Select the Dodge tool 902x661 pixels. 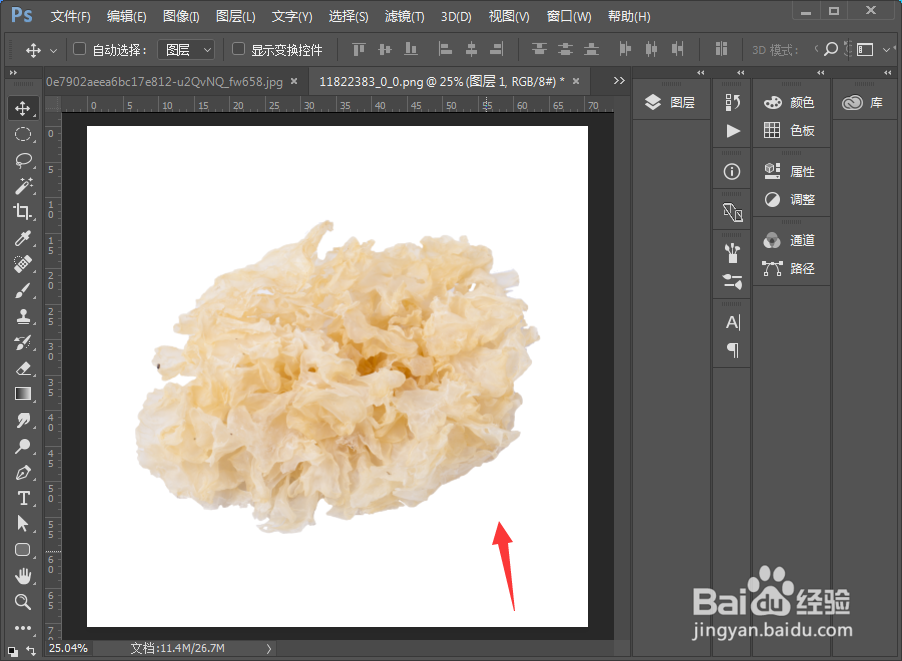point(23,446)
